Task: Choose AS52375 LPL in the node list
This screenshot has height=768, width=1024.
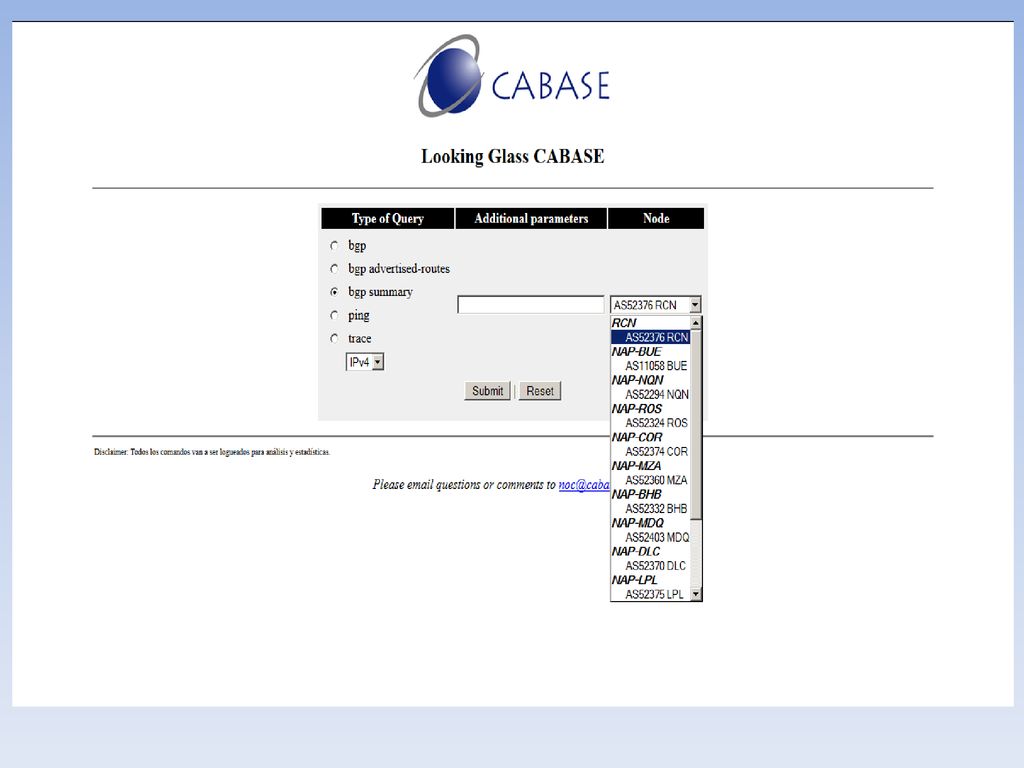Action: [x=650, y=594]
